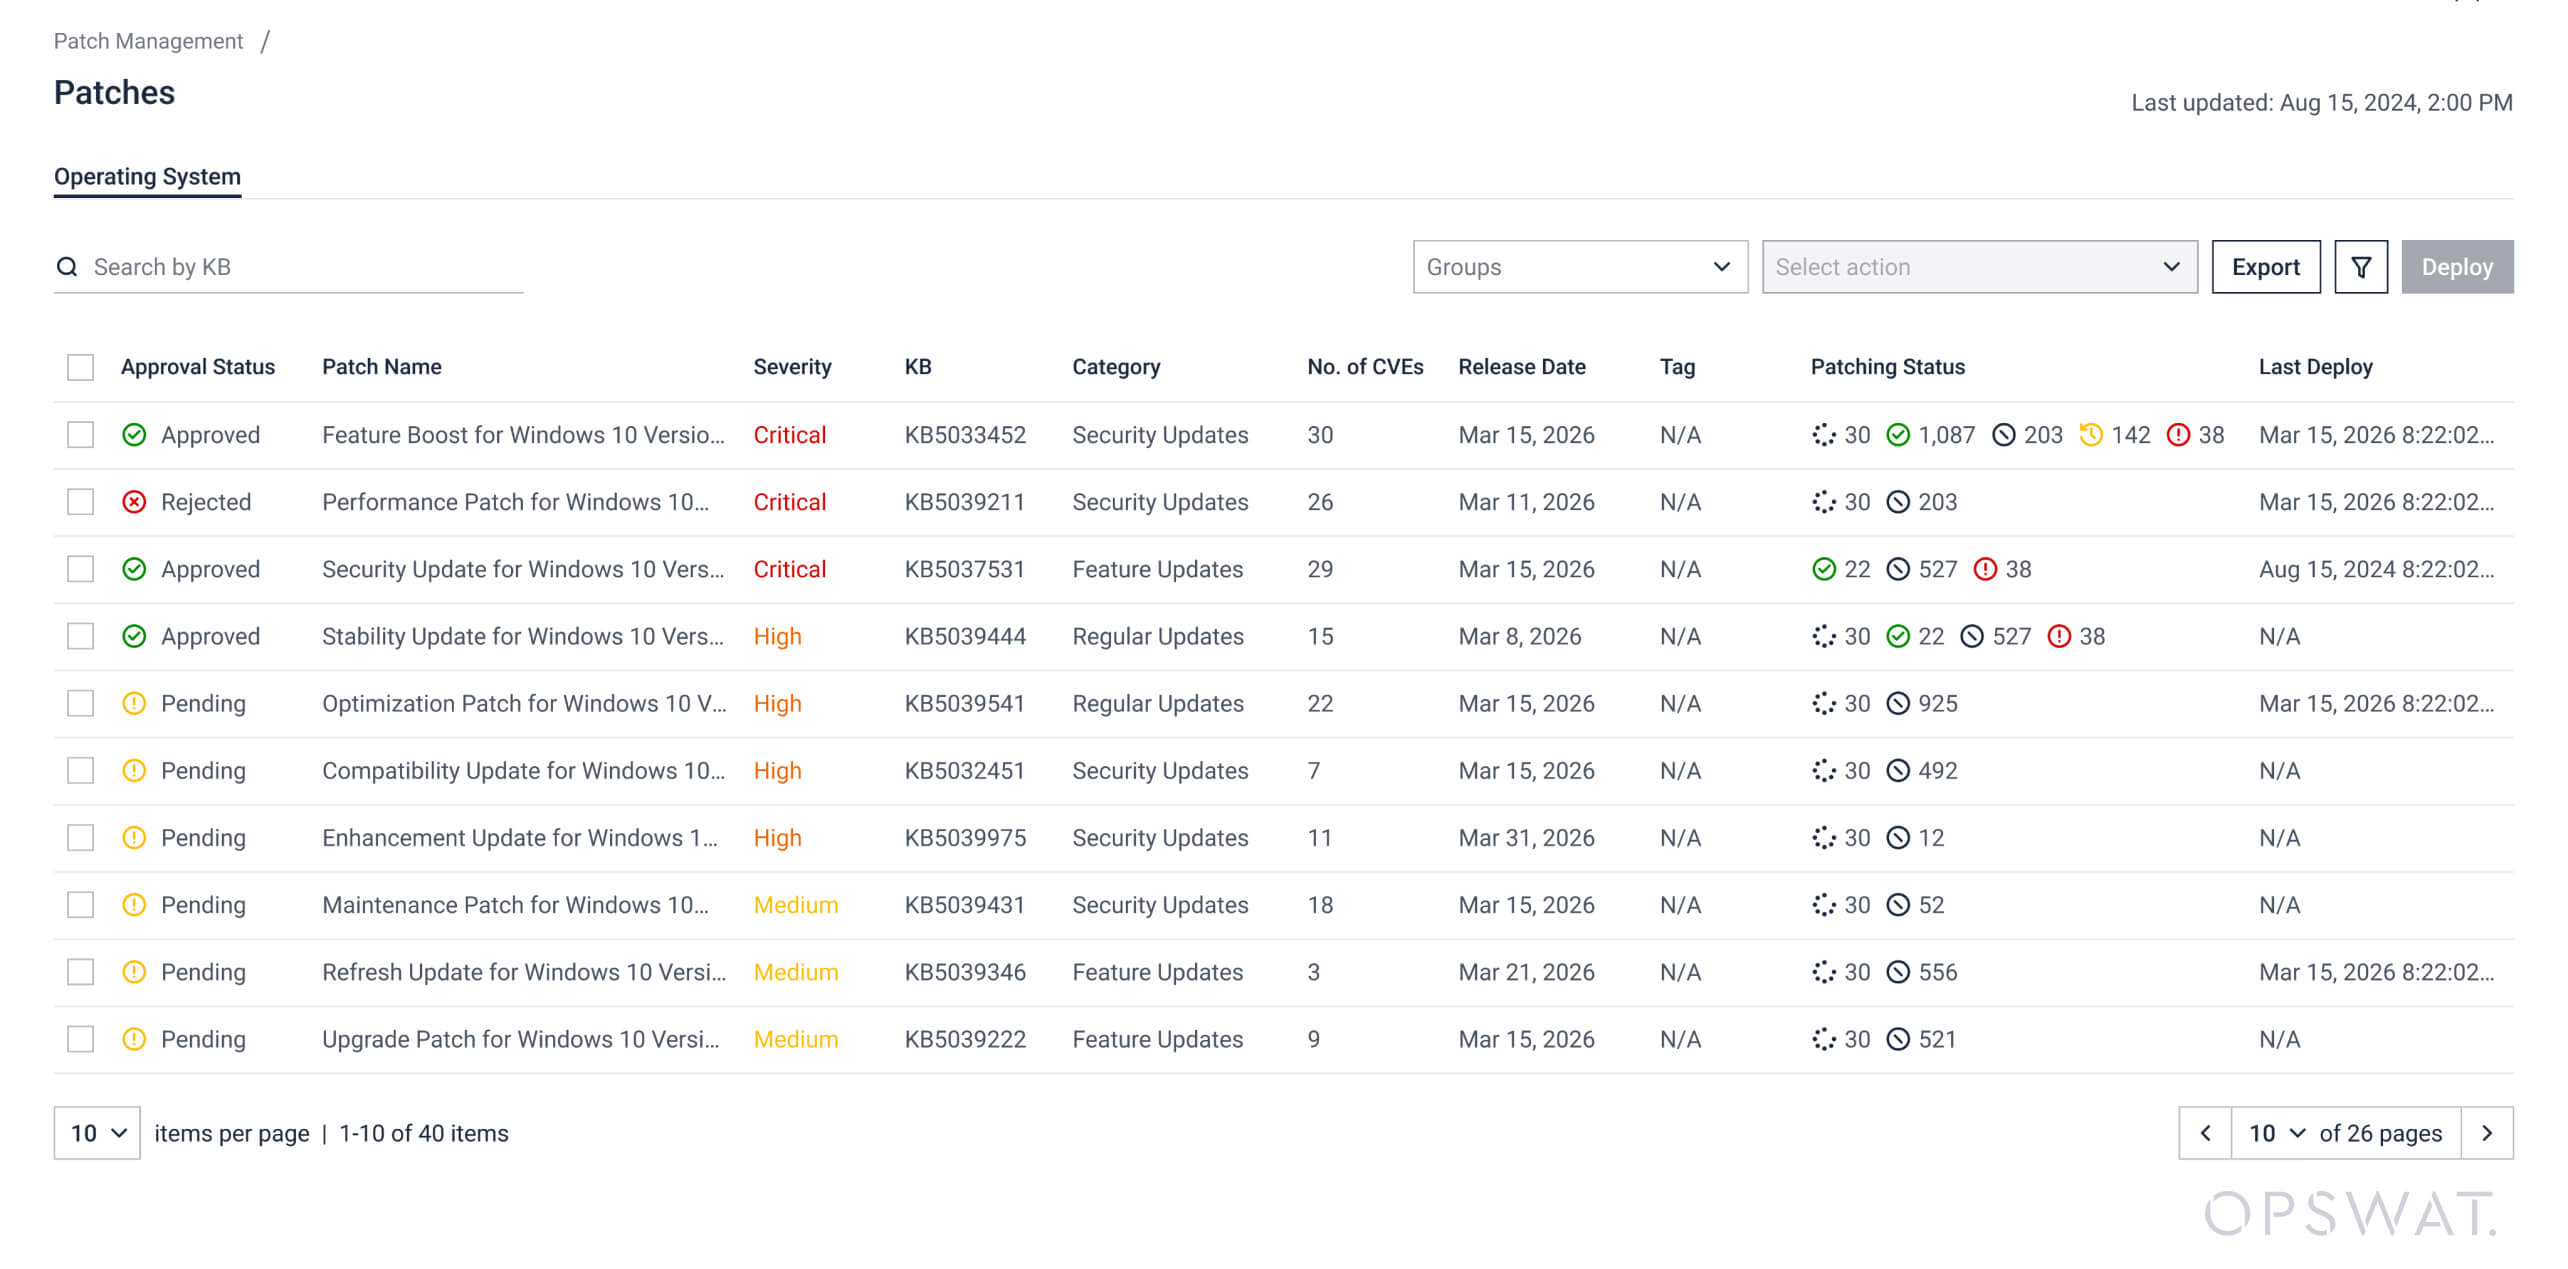Click the in-progress spinner icon for KB5039222

click(1823, 1040)
